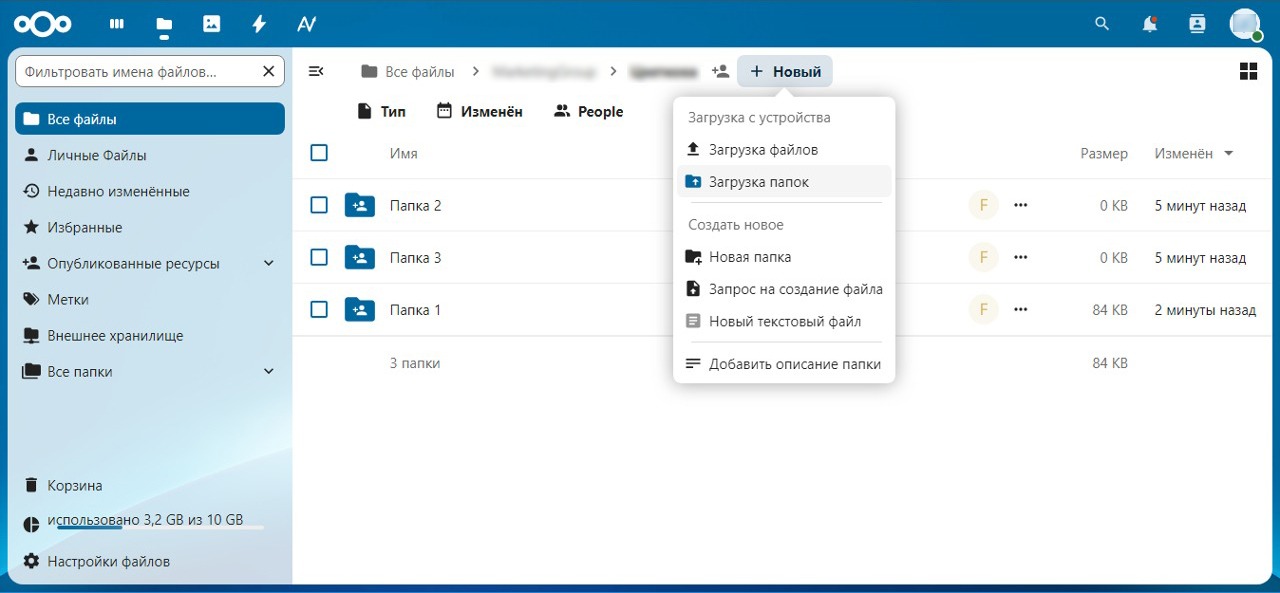The height and width of the screenshot is (593, 1280).
Task: Choose Загрузка файлов from menu
Action: (x=784, y=149)
